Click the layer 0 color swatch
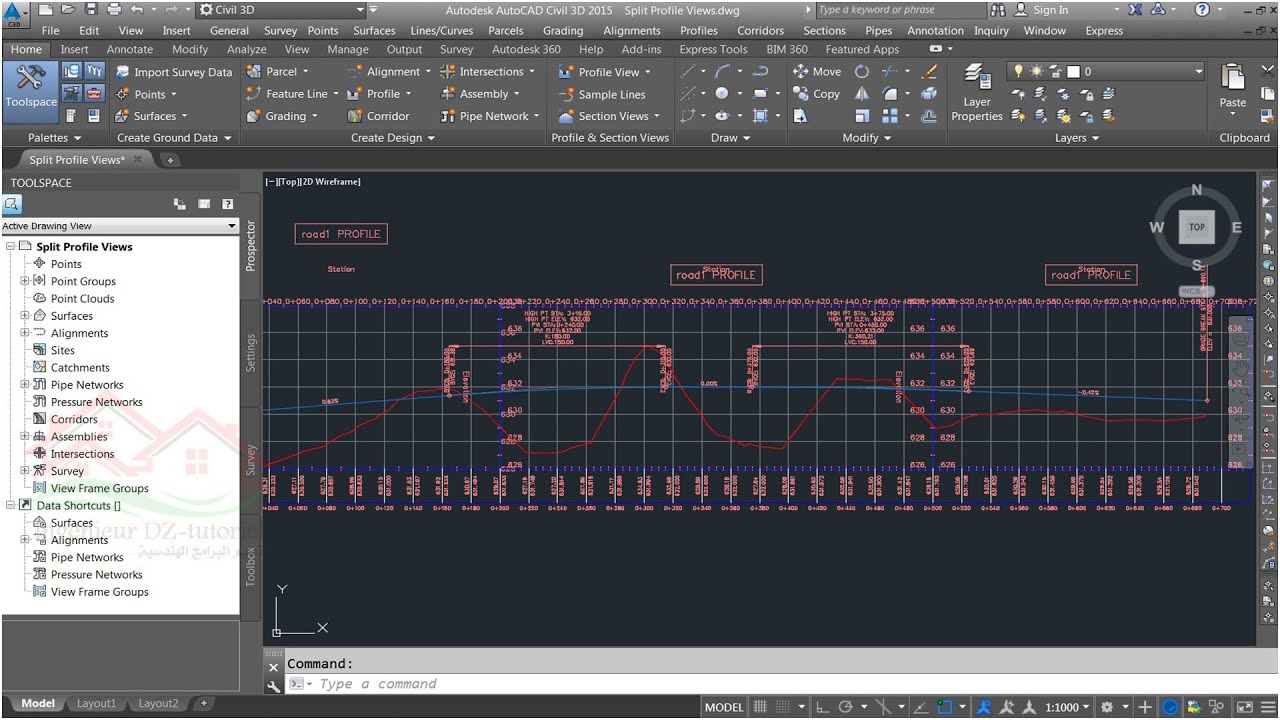The height and width of the screenshot is (720, 1280). tap(1073, 71)
